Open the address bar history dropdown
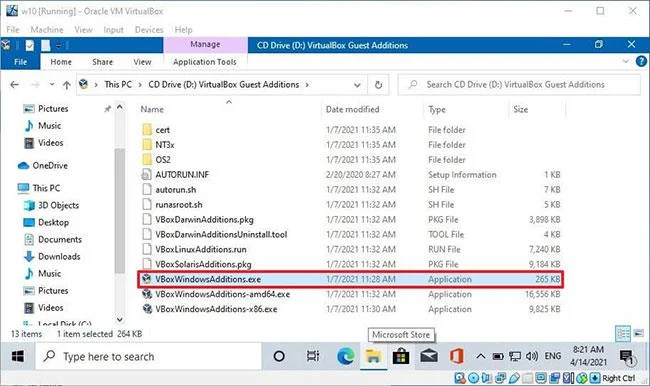 pos(357,85)
